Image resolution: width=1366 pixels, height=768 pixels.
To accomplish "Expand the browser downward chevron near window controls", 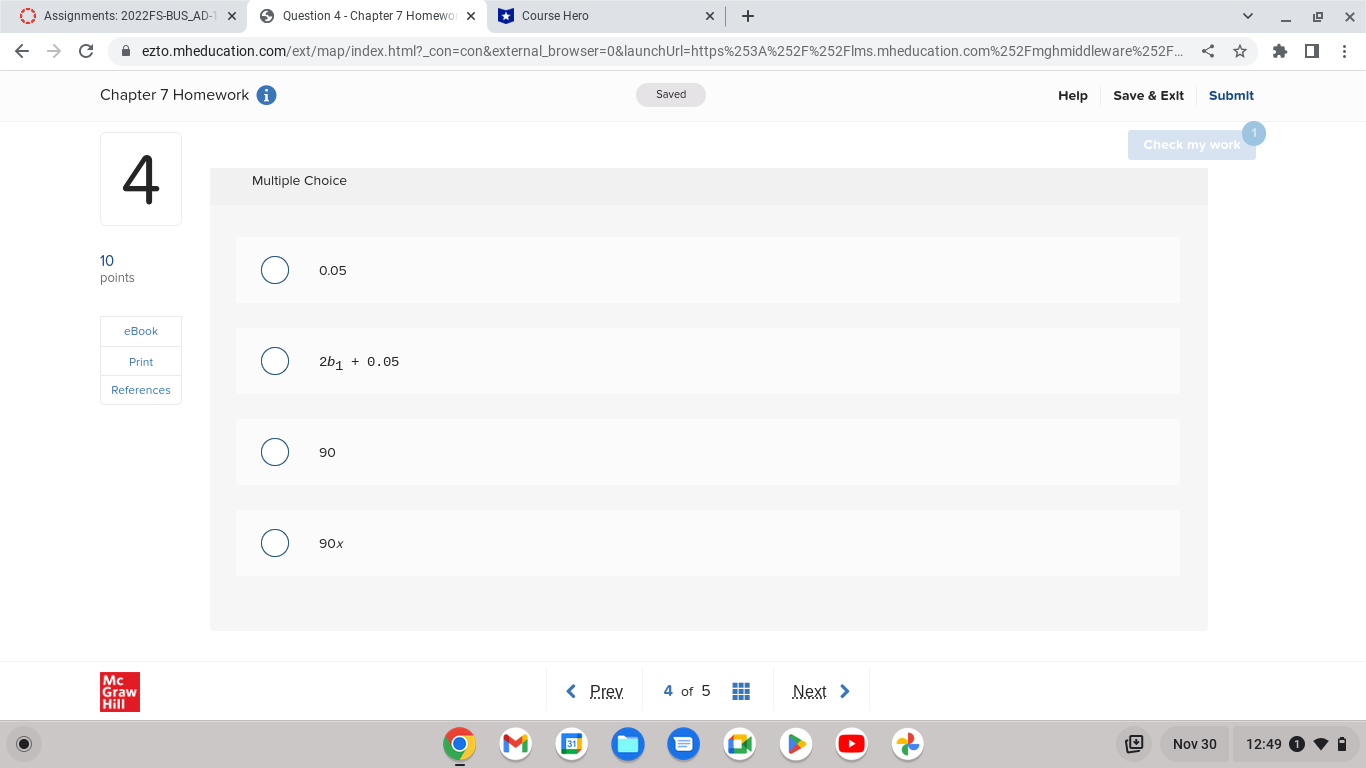I will [x=1246, y=16].
